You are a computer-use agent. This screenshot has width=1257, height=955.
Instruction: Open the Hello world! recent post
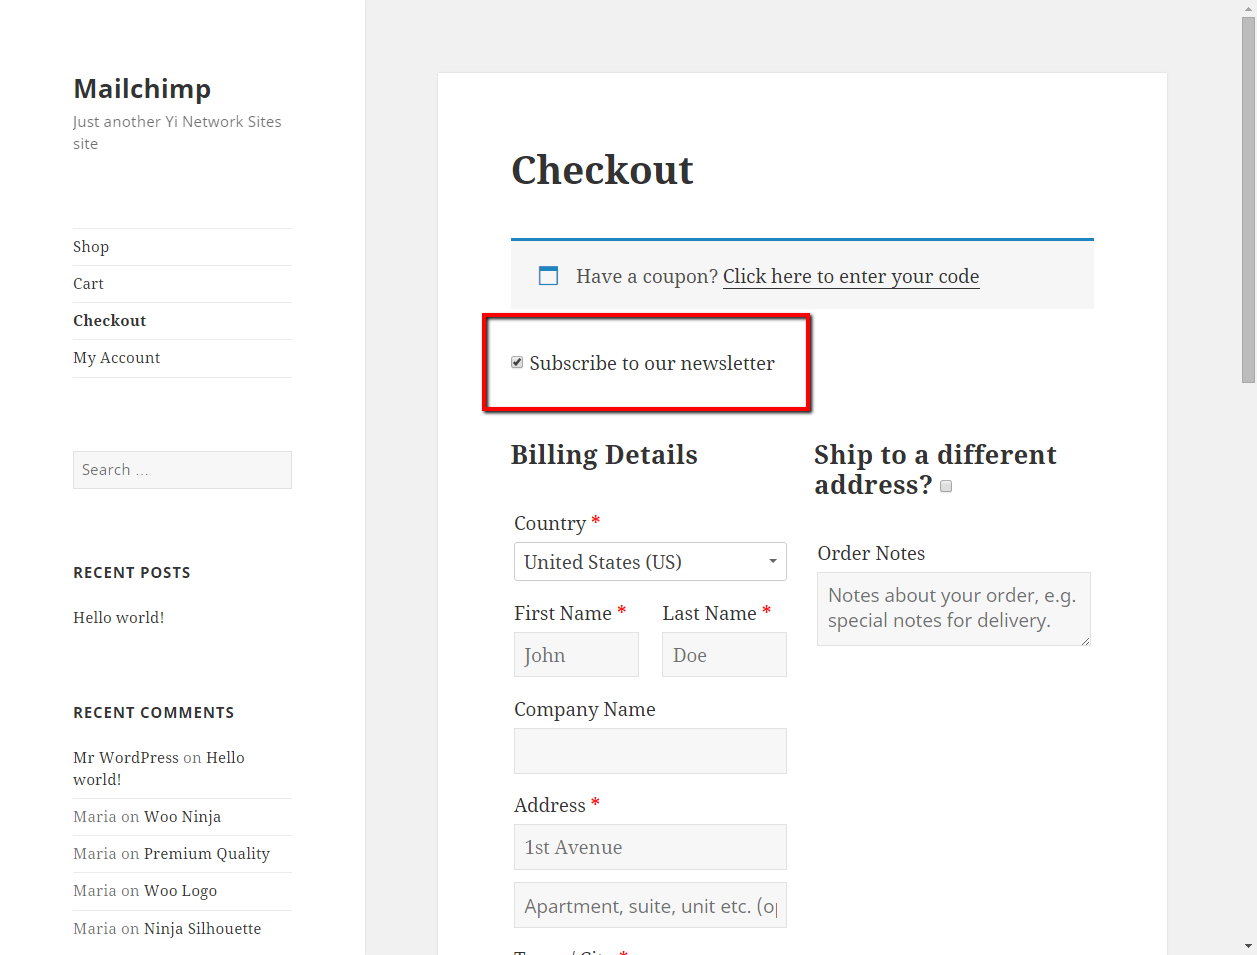[x=119, y=618]
